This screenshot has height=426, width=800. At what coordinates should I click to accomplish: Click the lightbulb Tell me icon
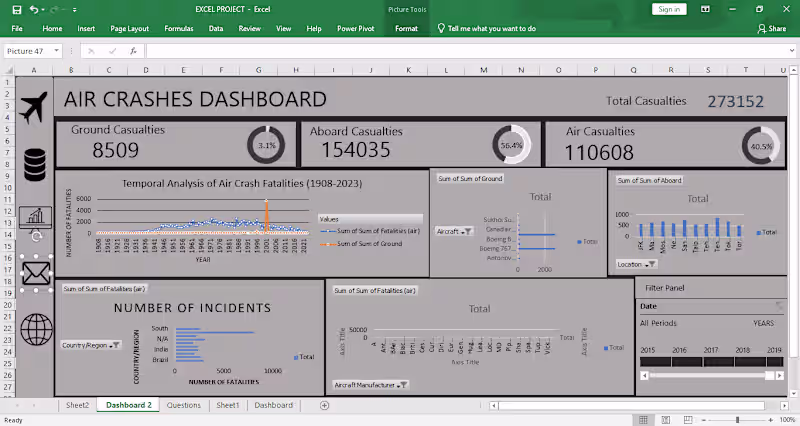441,29
